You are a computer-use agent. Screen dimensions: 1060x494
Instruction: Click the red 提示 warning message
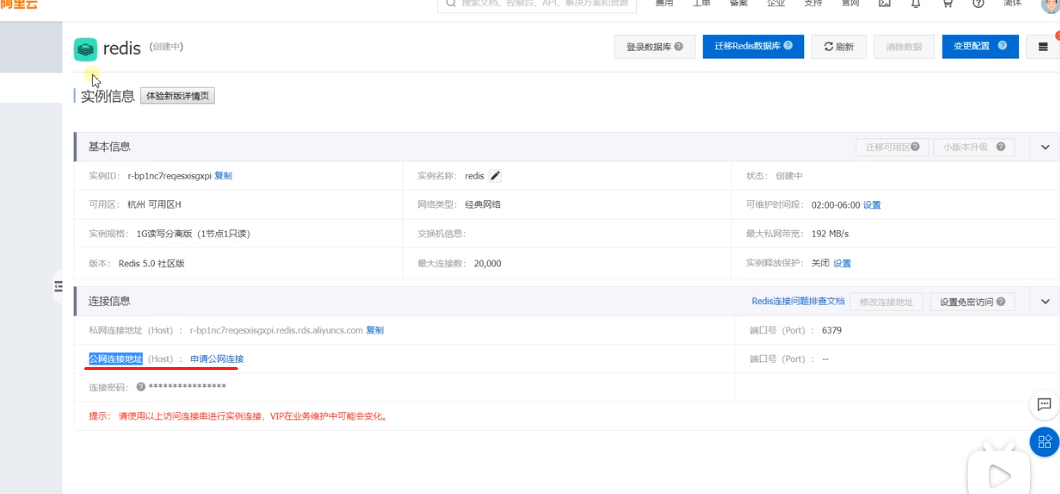coord(238,416)
